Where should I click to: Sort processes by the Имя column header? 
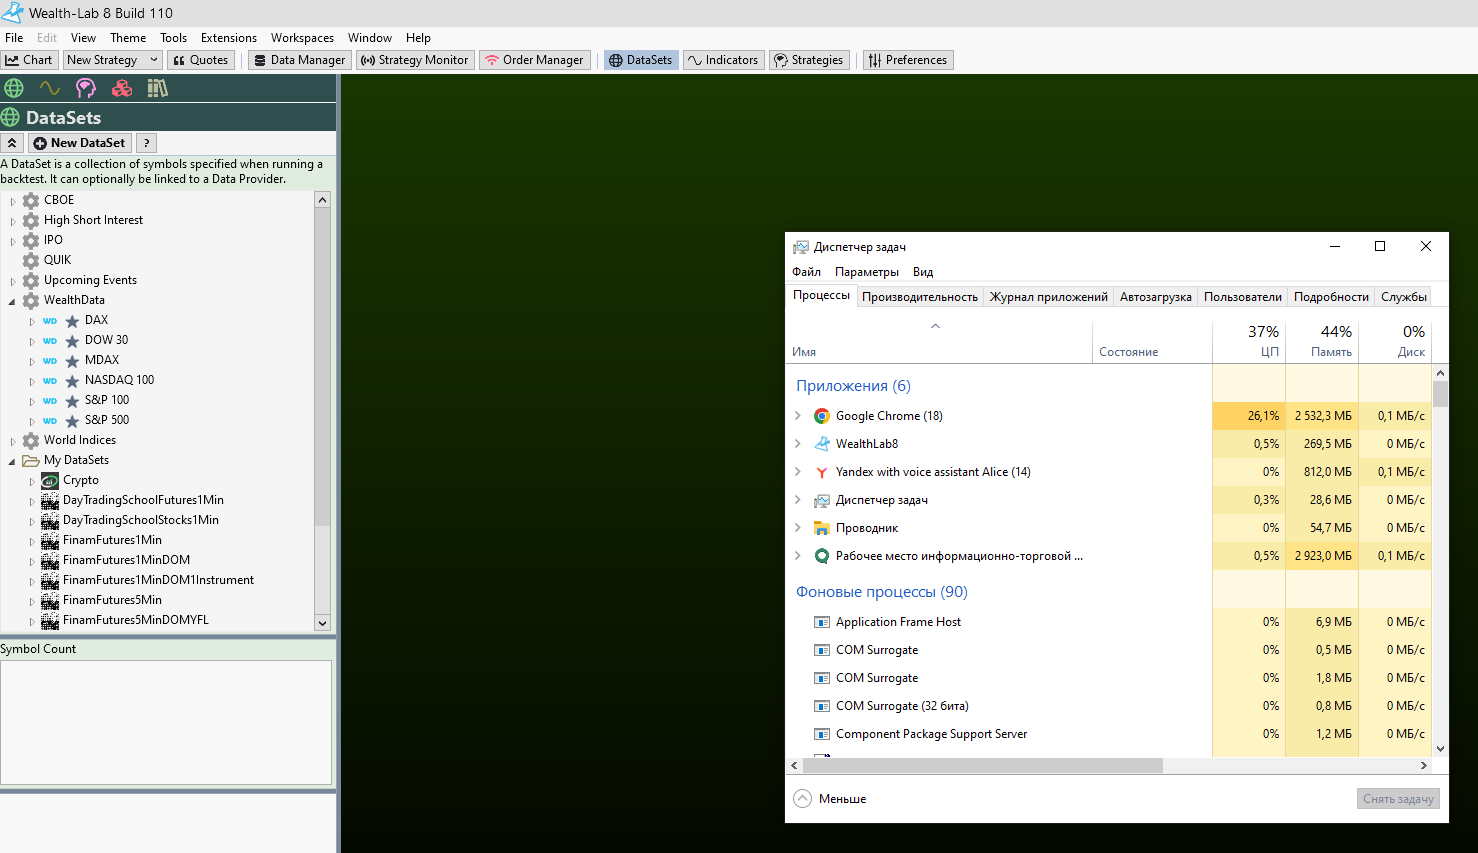pos(939,341)
